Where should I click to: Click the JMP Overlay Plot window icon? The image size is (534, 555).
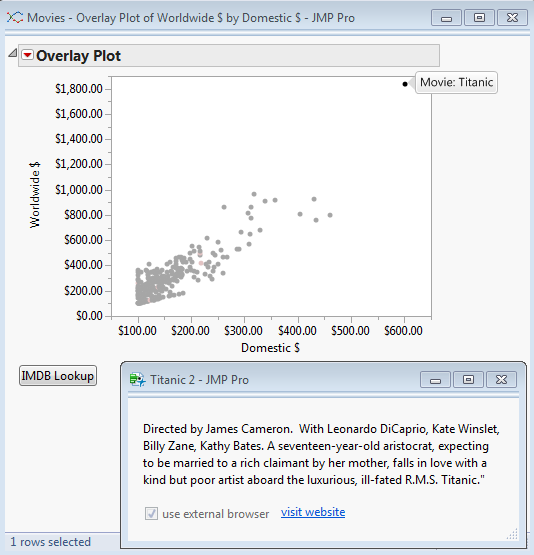[15, 17]
